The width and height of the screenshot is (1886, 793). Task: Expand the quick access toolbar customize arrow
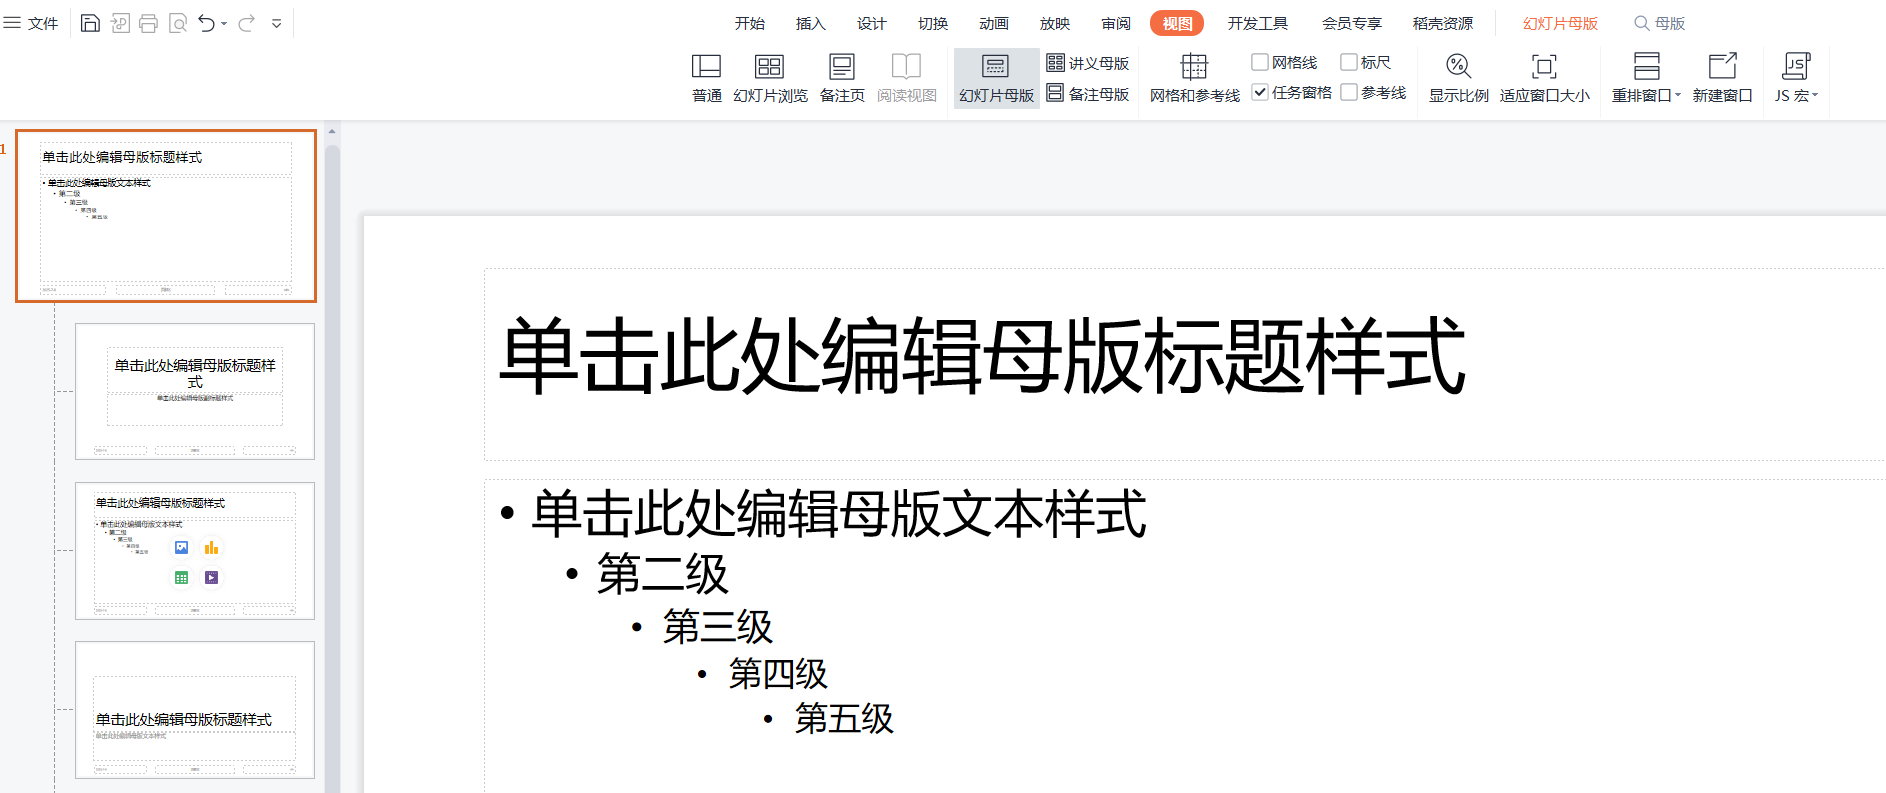[277, 23]
